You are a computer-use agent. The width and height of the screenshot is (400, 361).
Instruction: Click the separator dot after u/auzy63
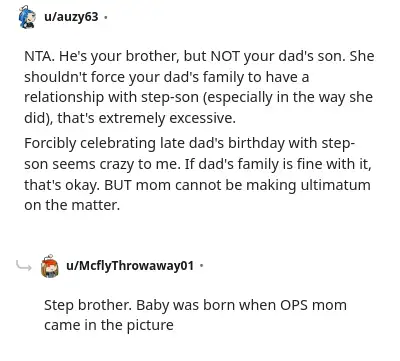(x=106, y=17)
